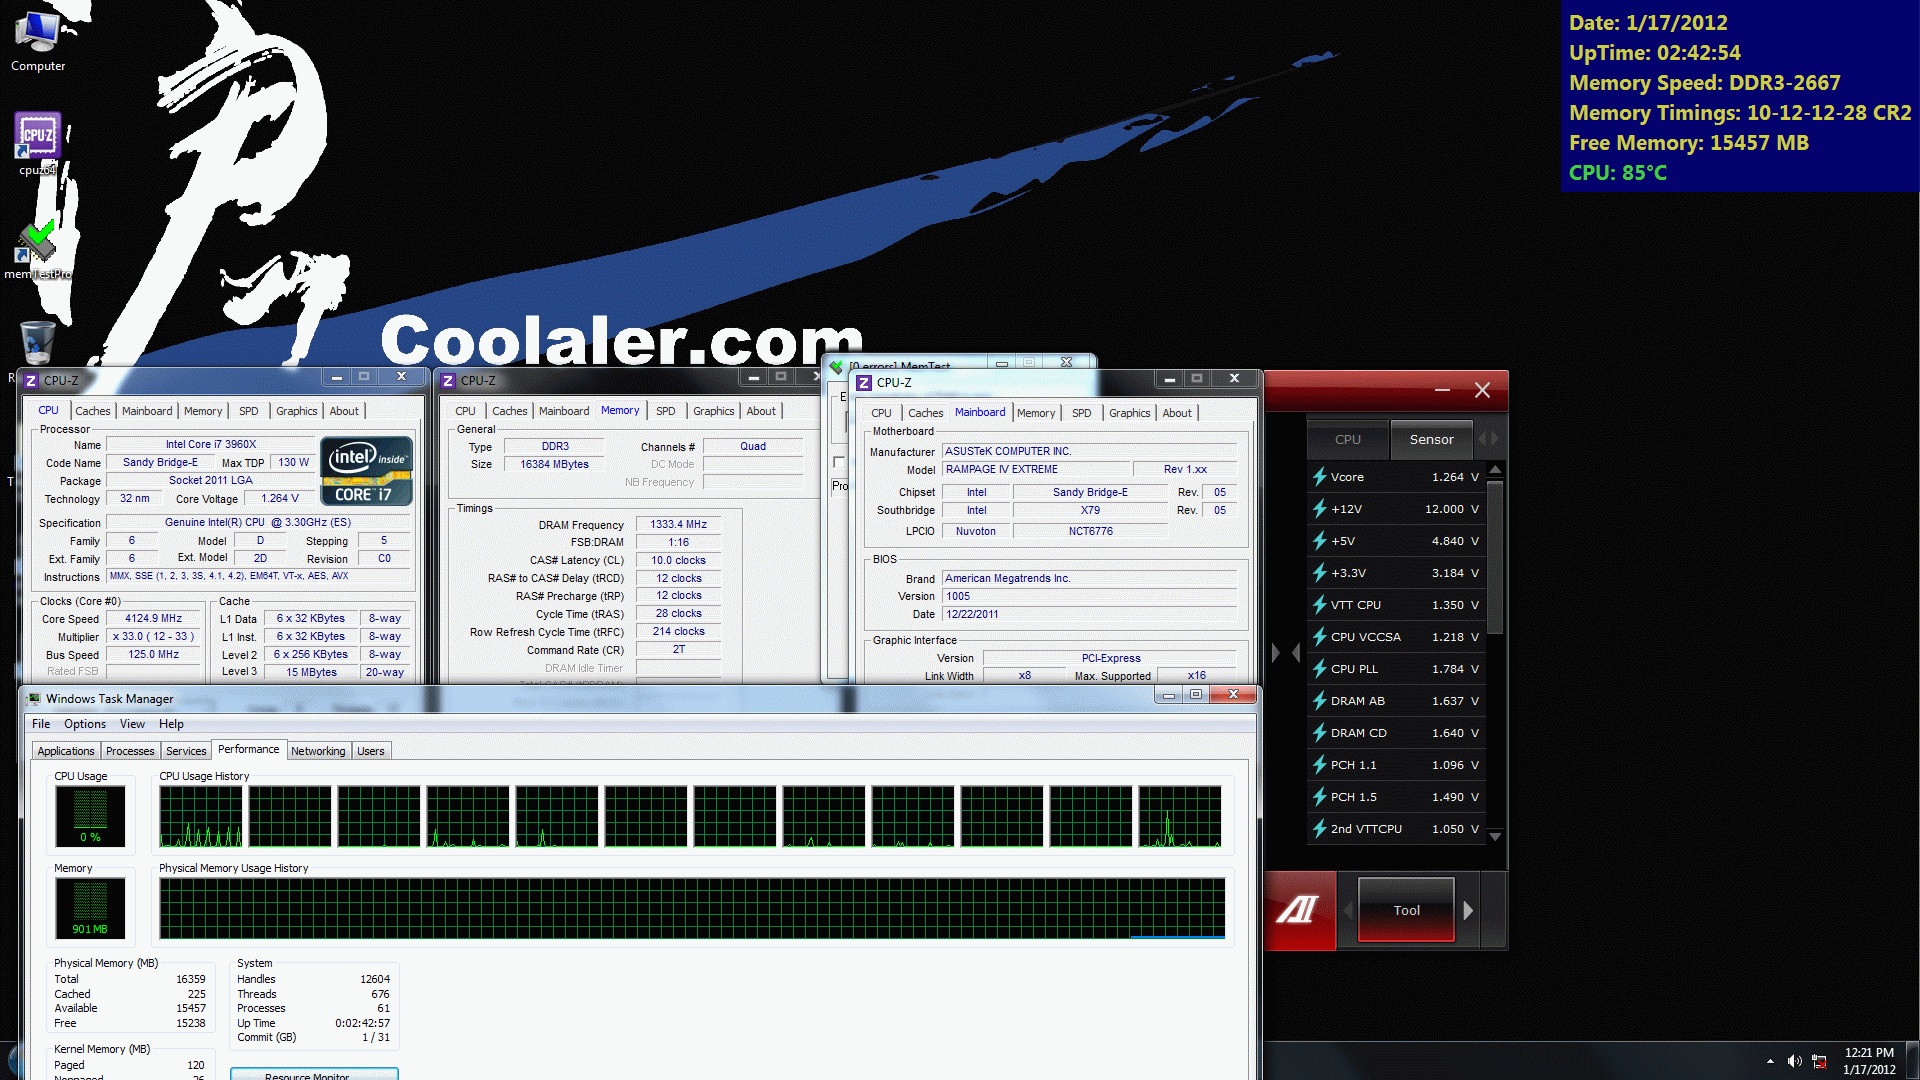The height and width of the screenshot is (1080, 1920).
Task: Toggle the checkbox in the MemTest window
Action: tap(839, 462)
